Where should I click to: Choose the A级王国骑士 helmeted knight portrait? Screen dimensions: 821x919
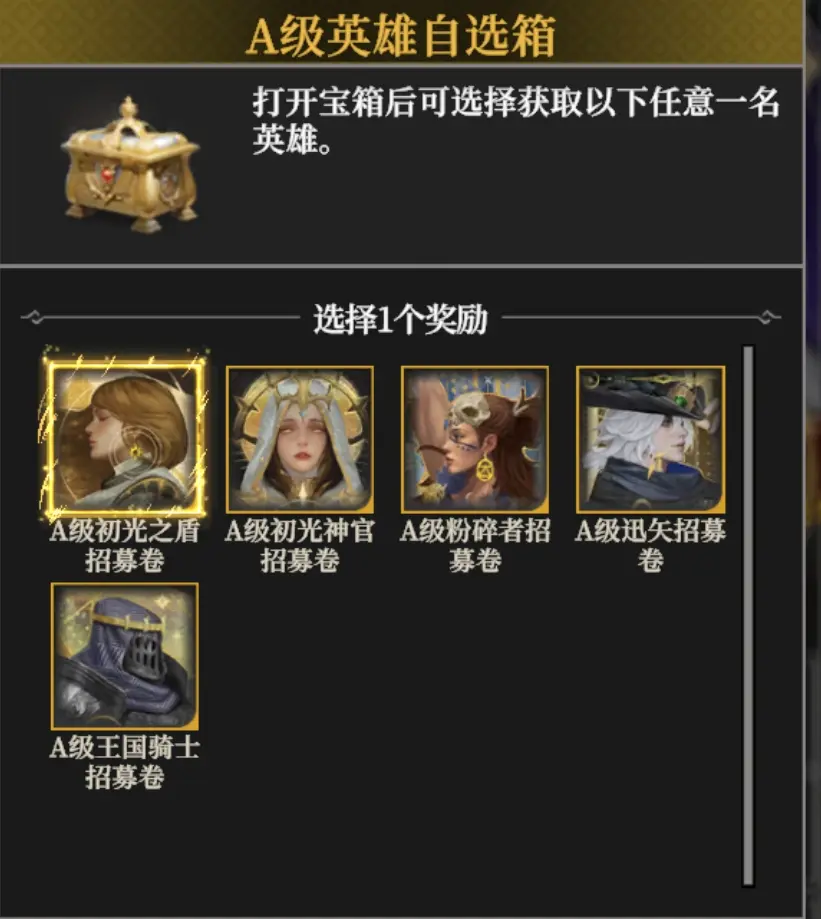click(x=125, y=656)
